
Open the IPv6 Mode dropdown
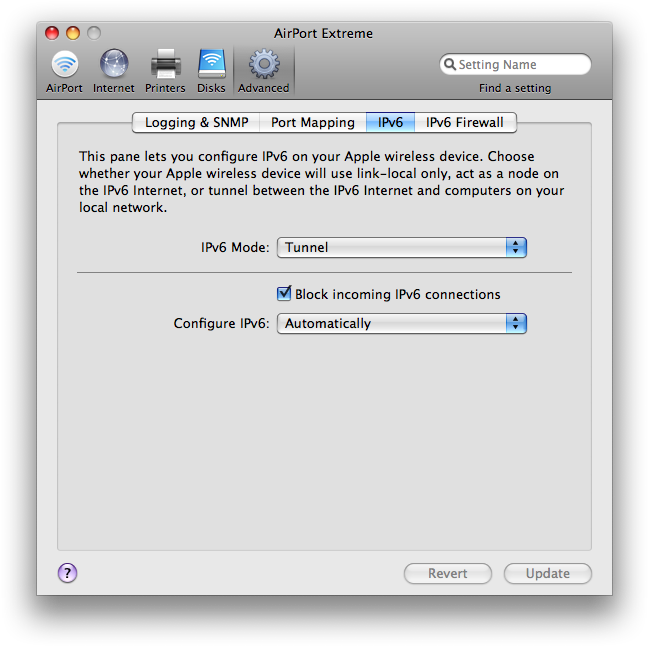point(402,247)
